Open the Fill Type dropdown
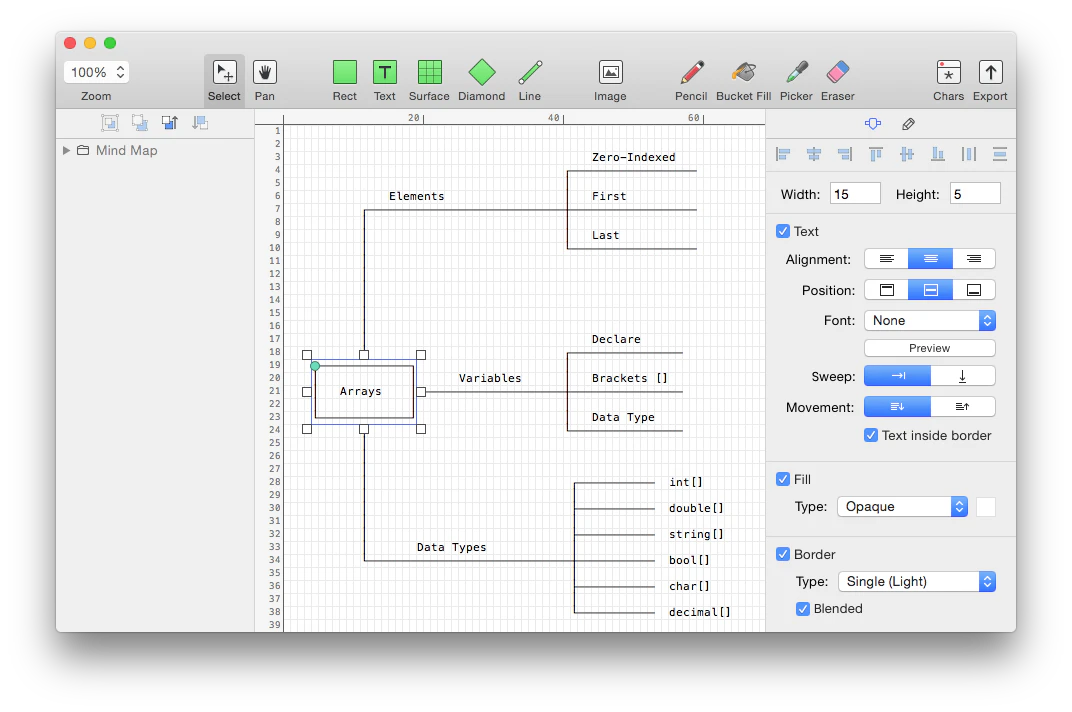1072x712 pixels. (902, 507)
